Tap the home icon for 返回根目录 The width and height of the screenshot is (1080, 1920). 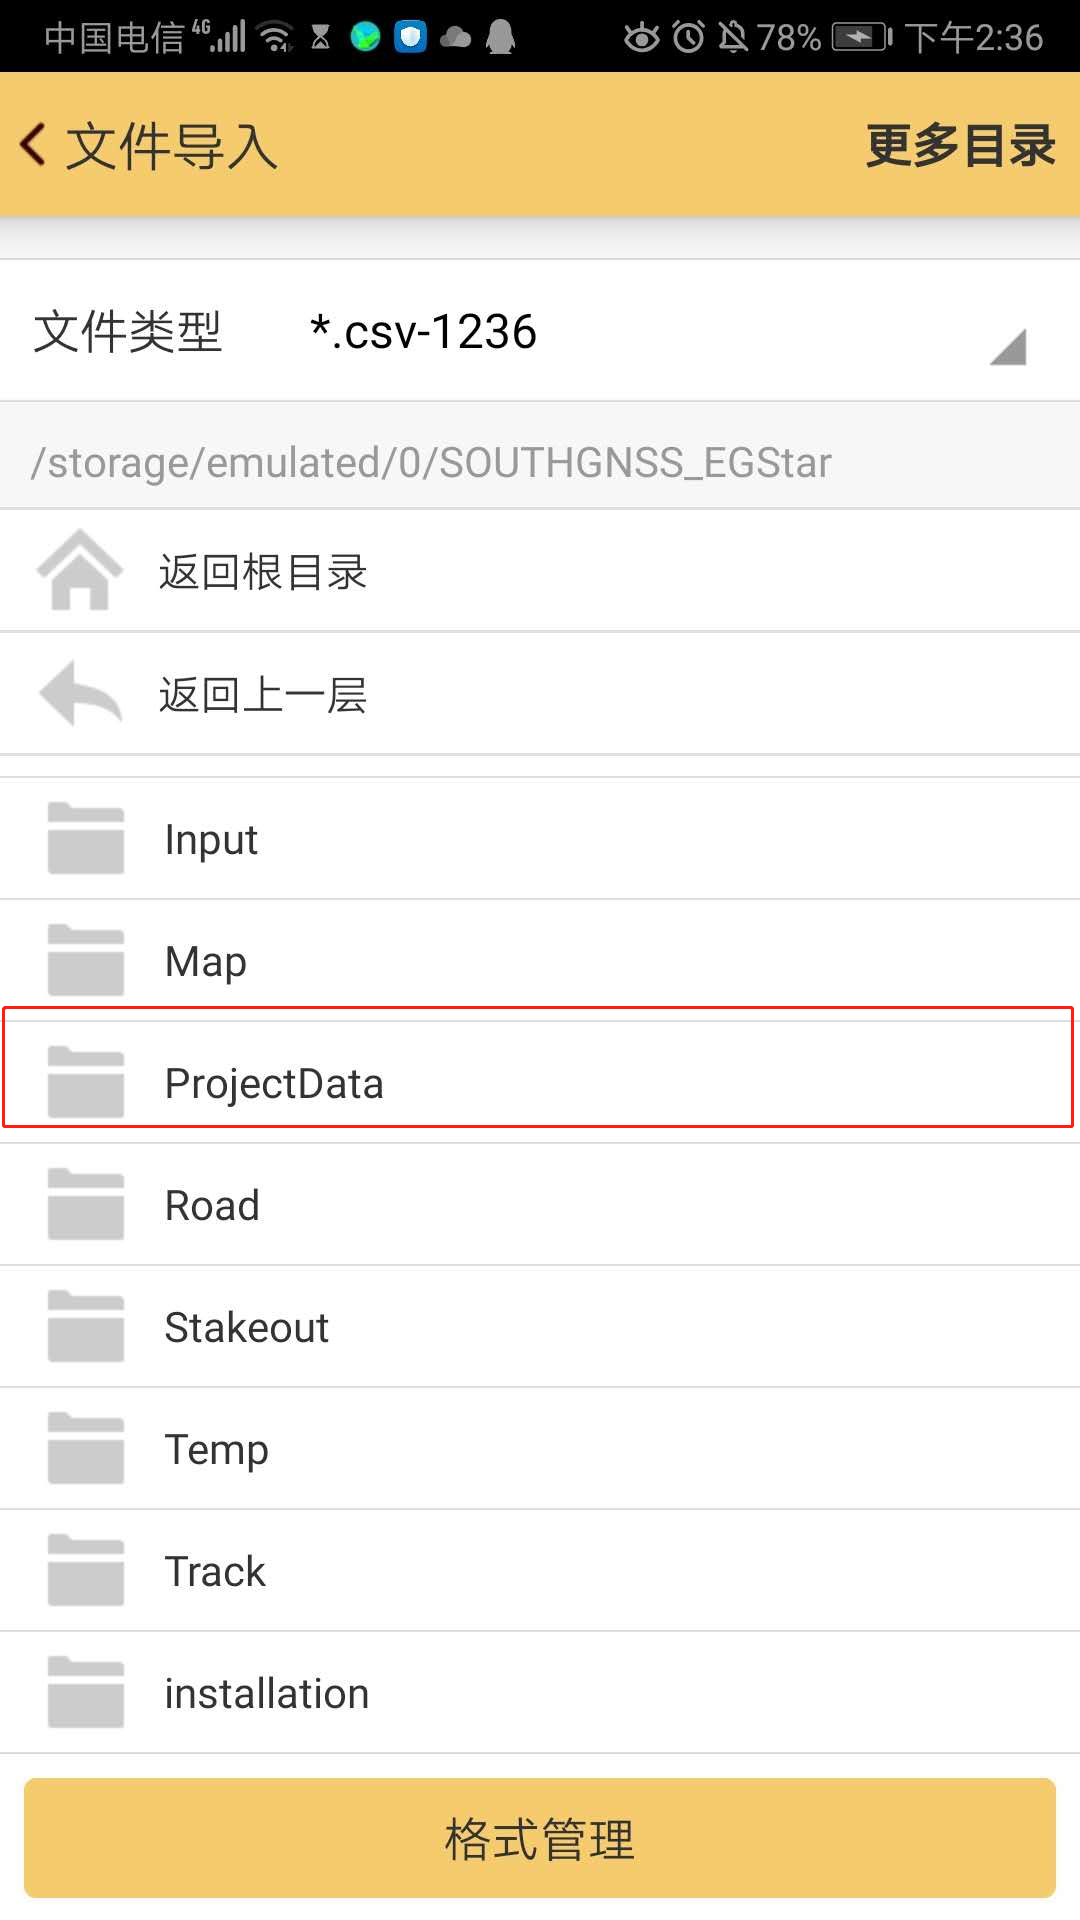[80, 571]
